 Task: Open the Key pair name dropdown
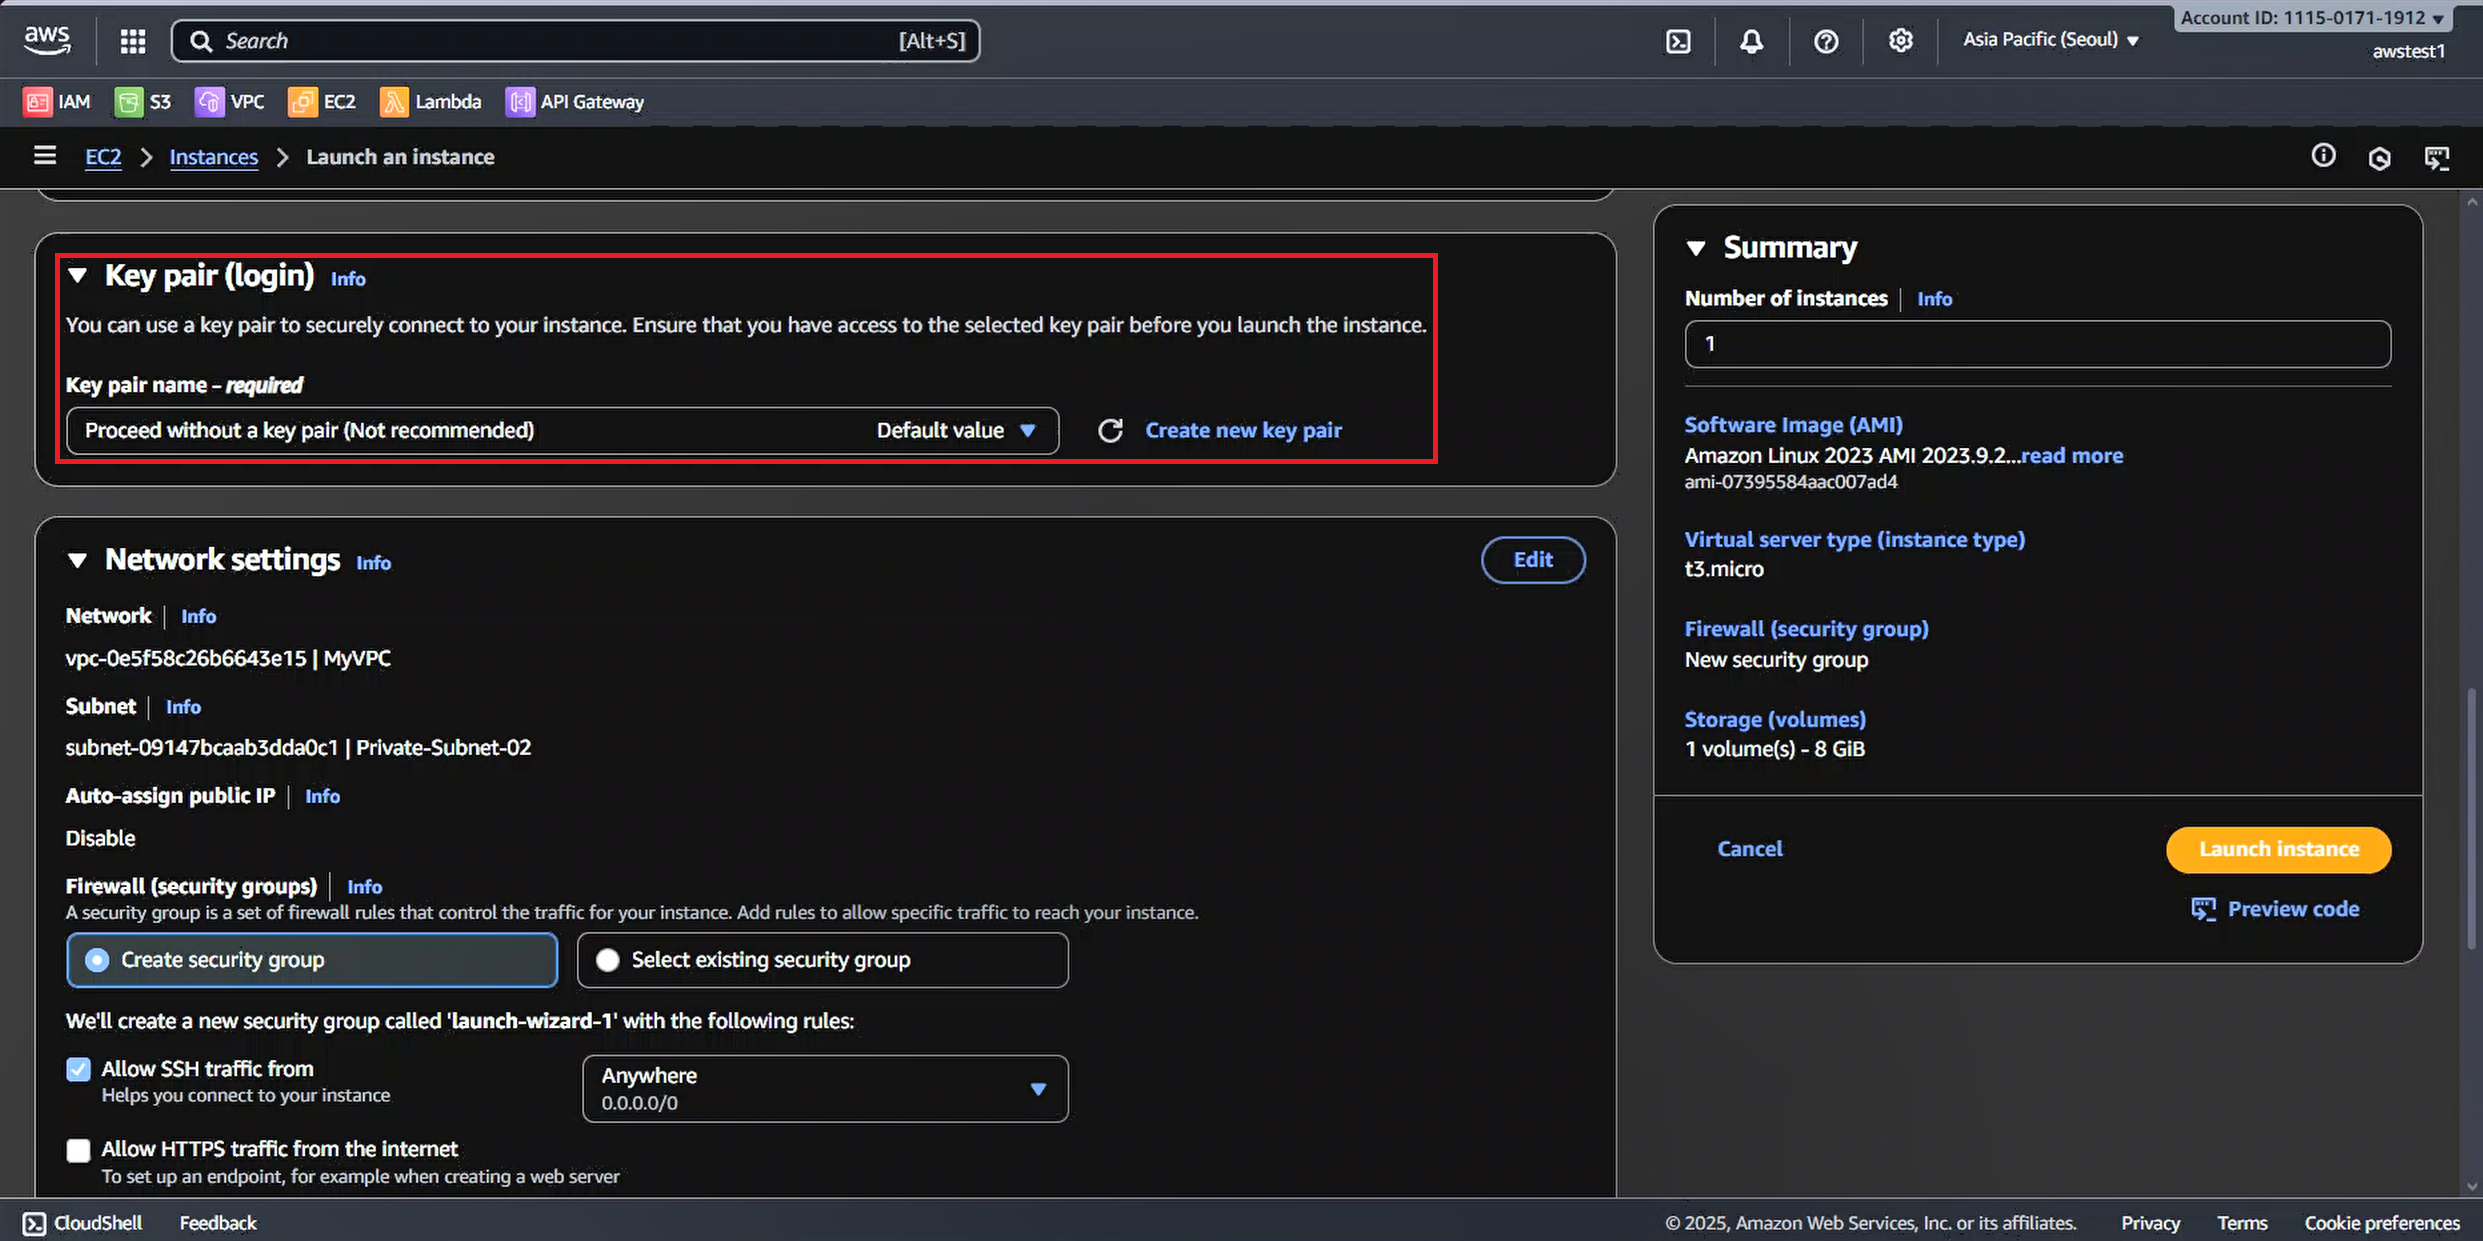pyautogui.click(x=562, y=431)
